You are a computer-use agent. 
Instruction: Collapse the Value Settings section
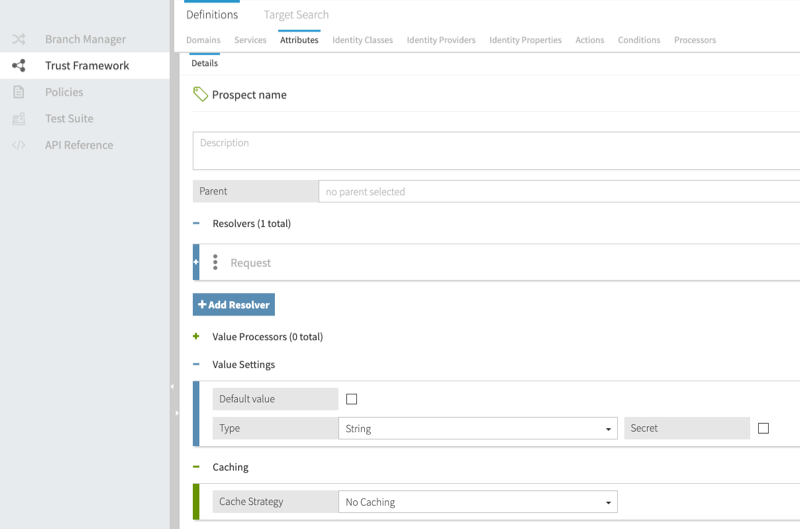click(196, 365)
